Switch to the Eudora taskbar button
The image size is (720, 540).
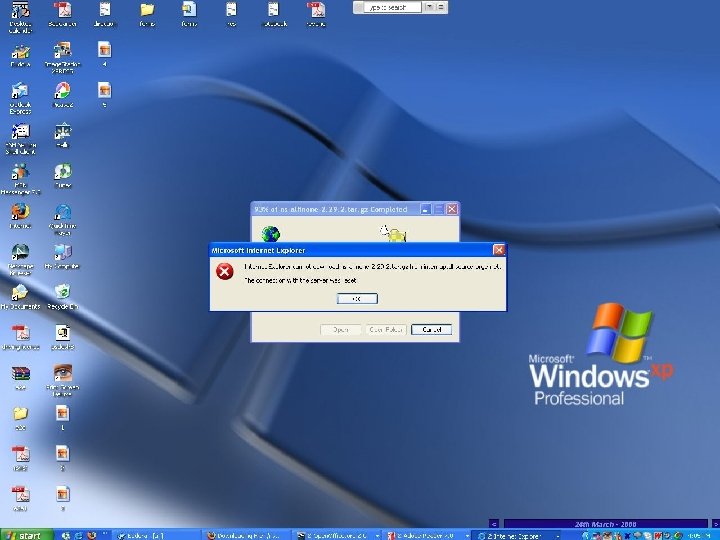tap(156, 535)
